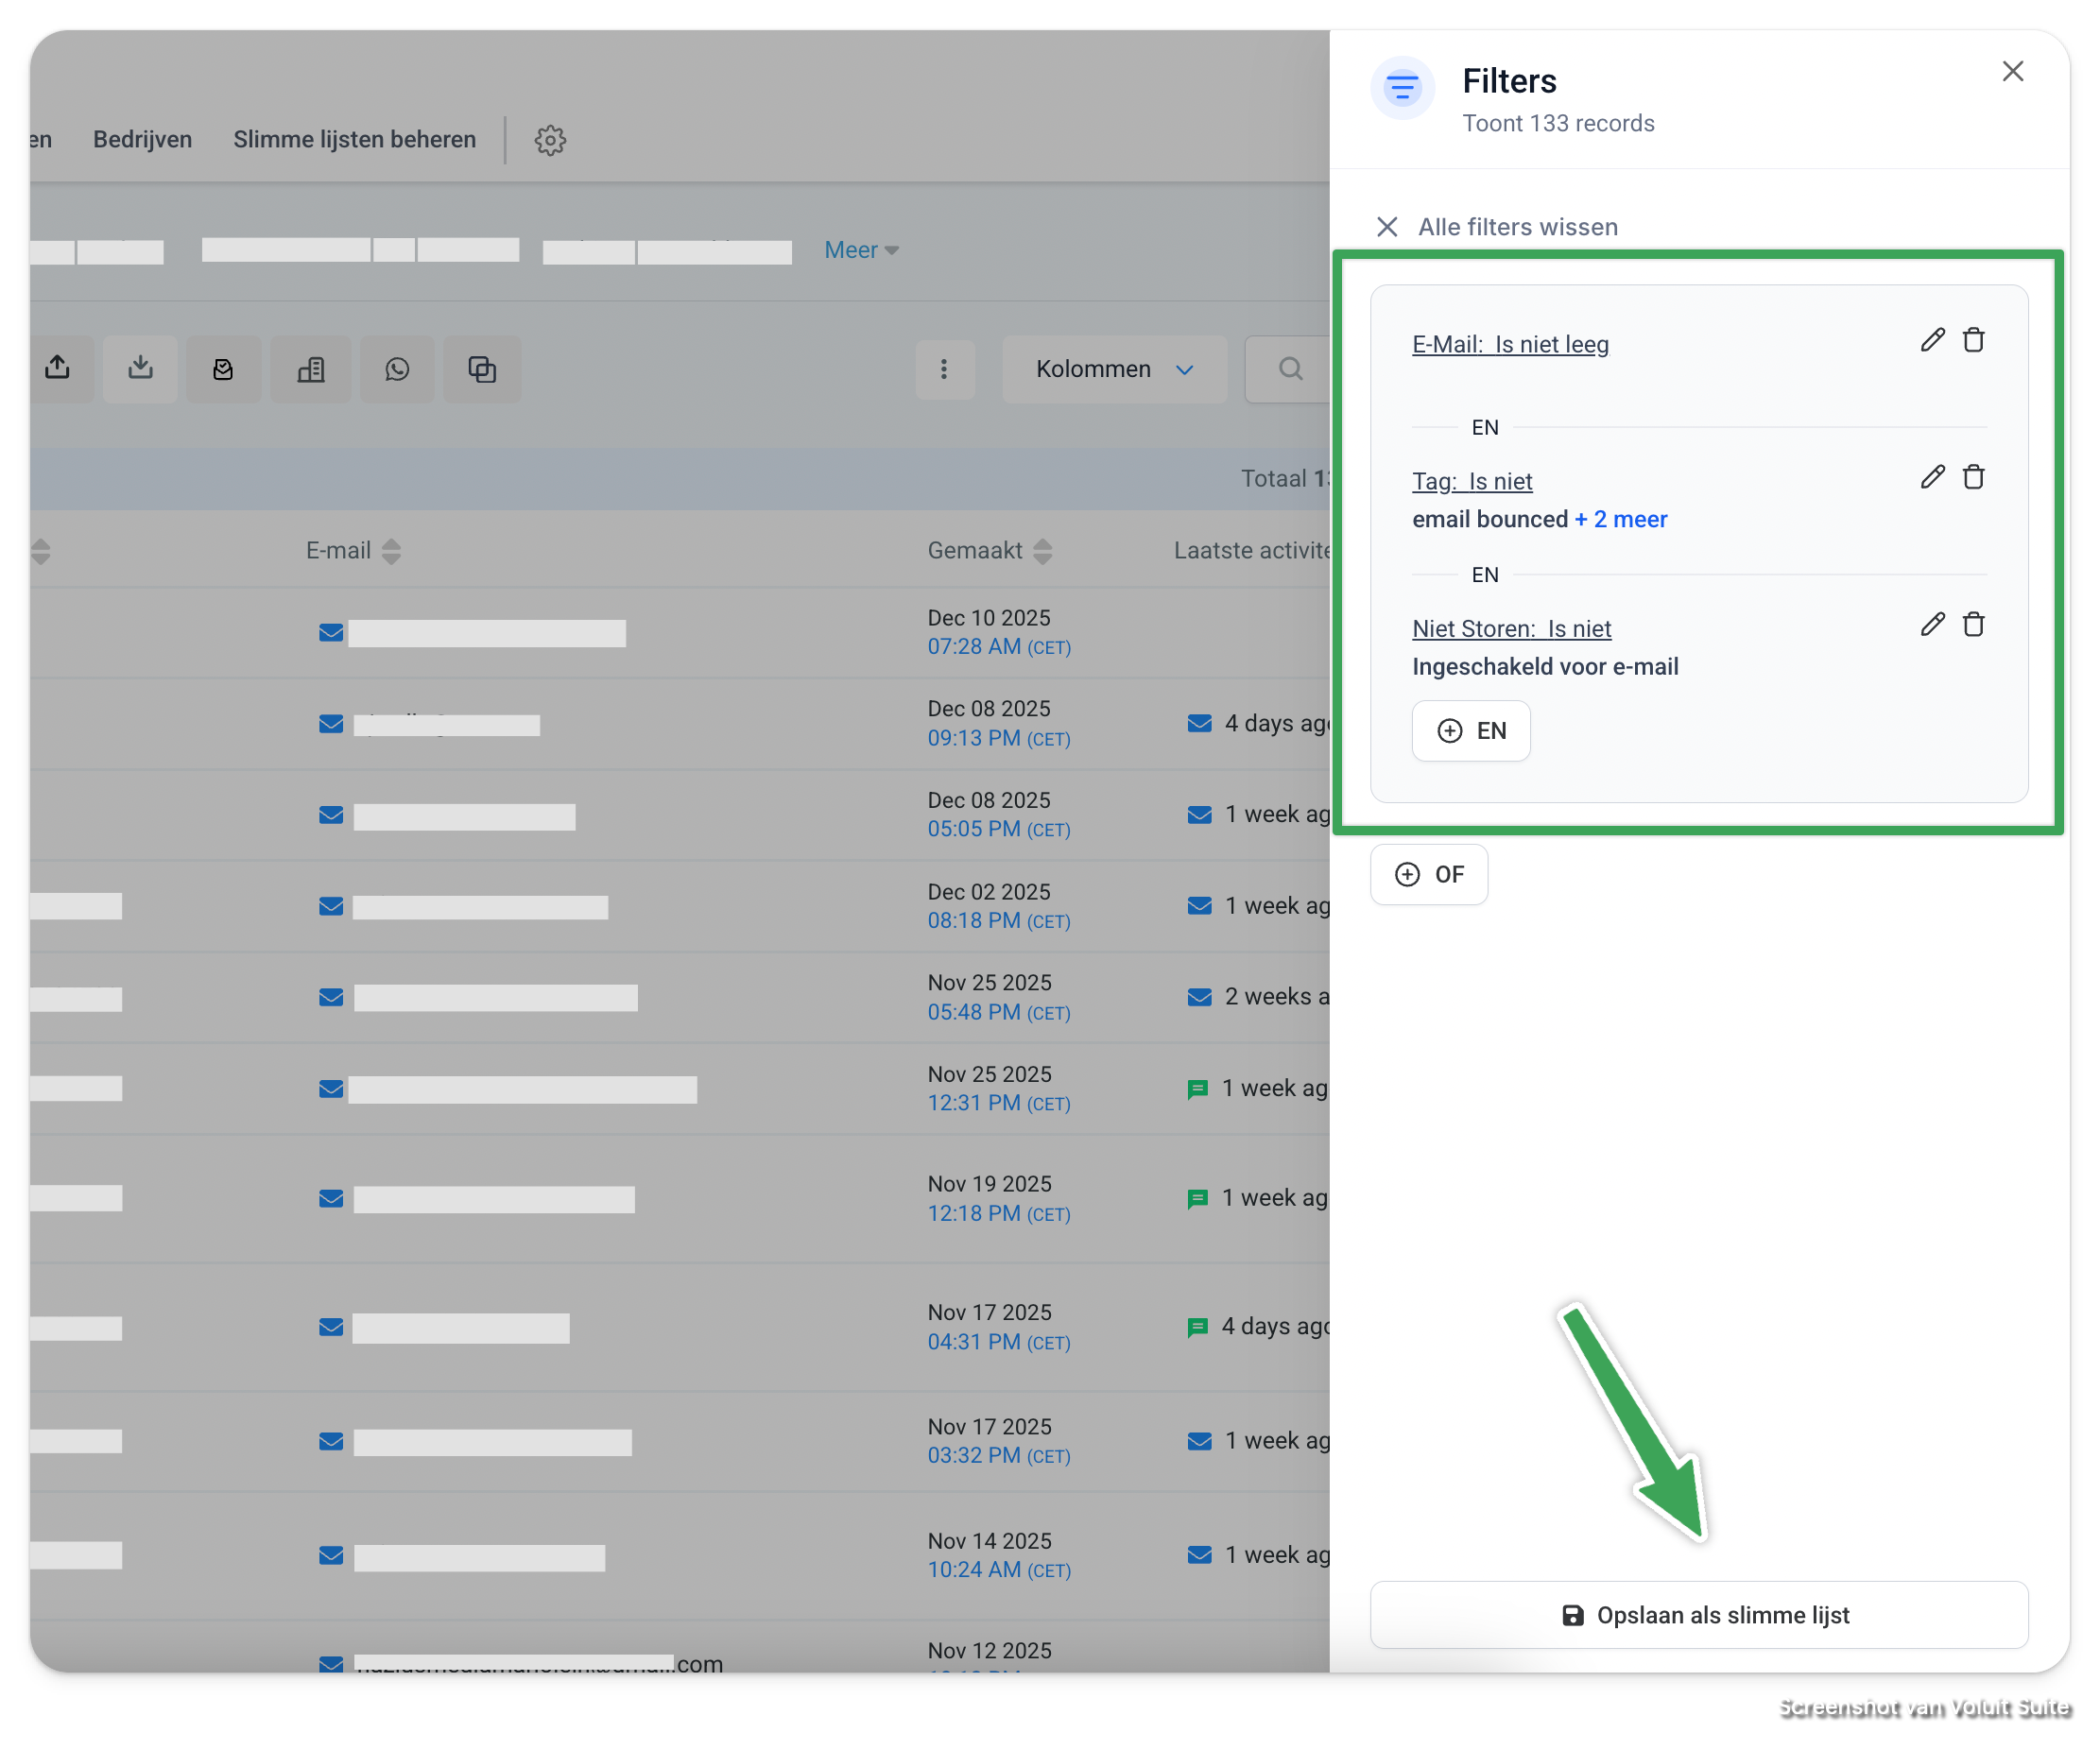
Task: Click Opslaan als slimme lijst button
Action: click(1698, 1614)
